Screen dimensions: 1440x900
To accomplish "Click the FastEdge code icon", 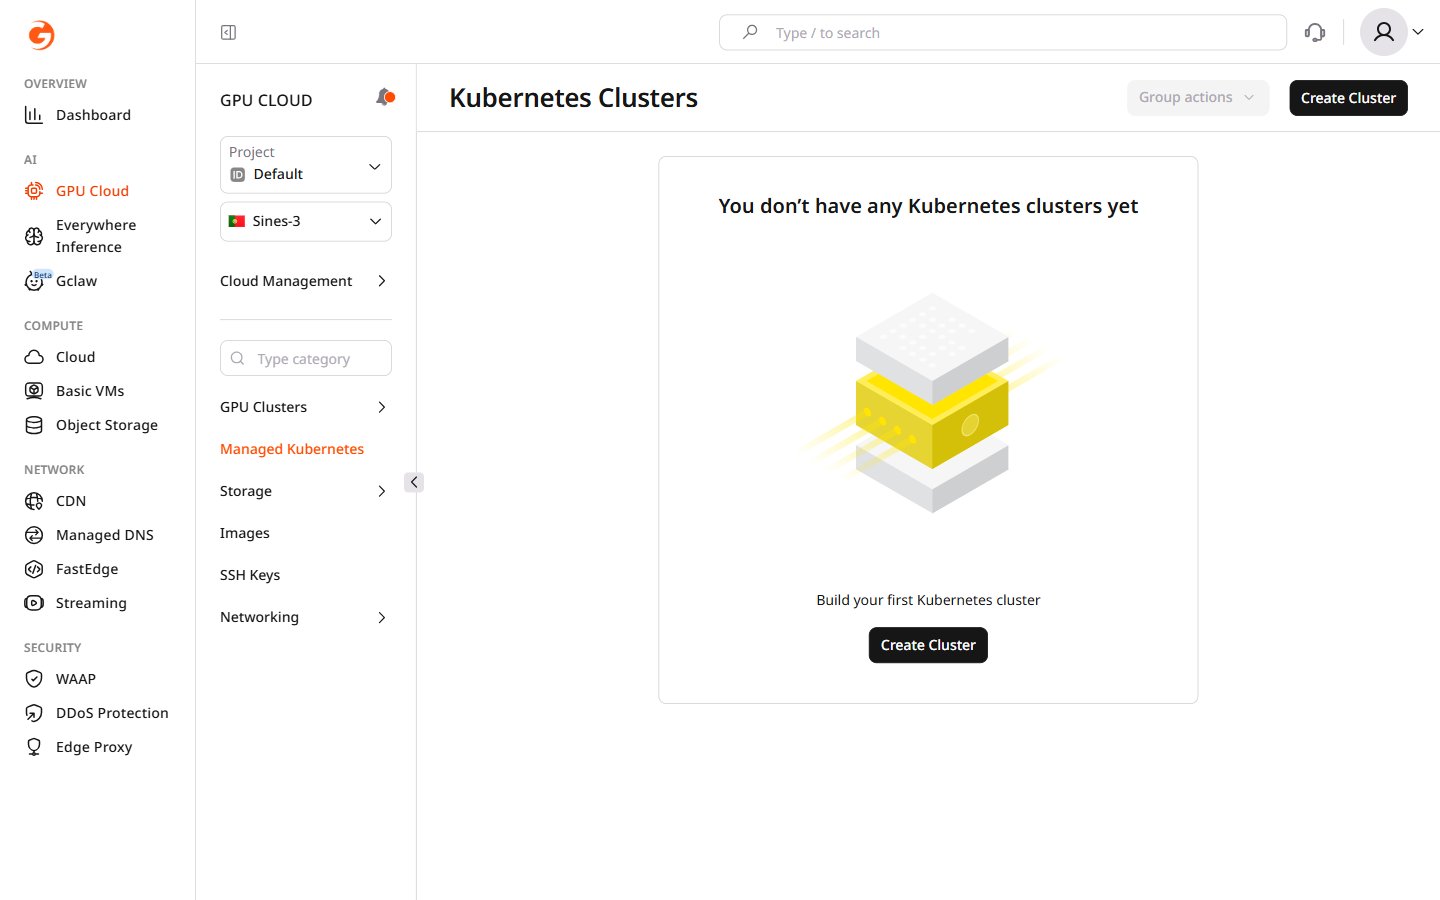I will coord(34,569).
